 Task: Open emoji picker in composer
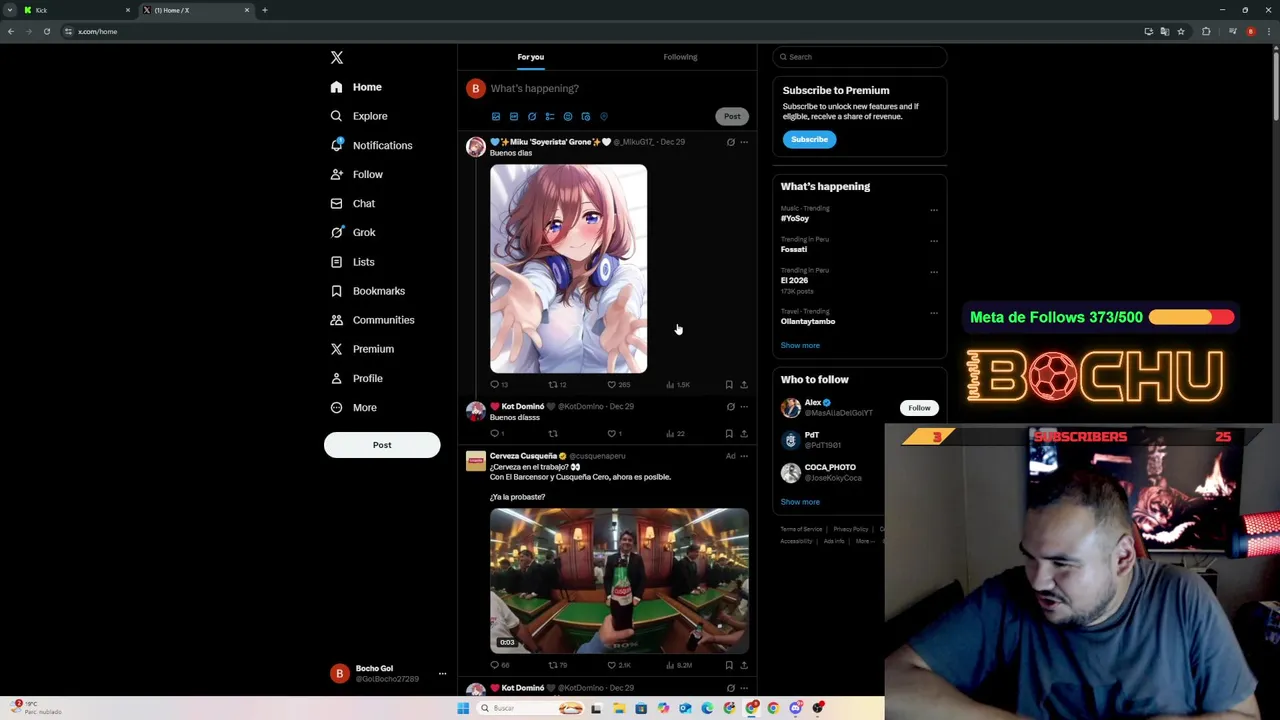point(568,116)
